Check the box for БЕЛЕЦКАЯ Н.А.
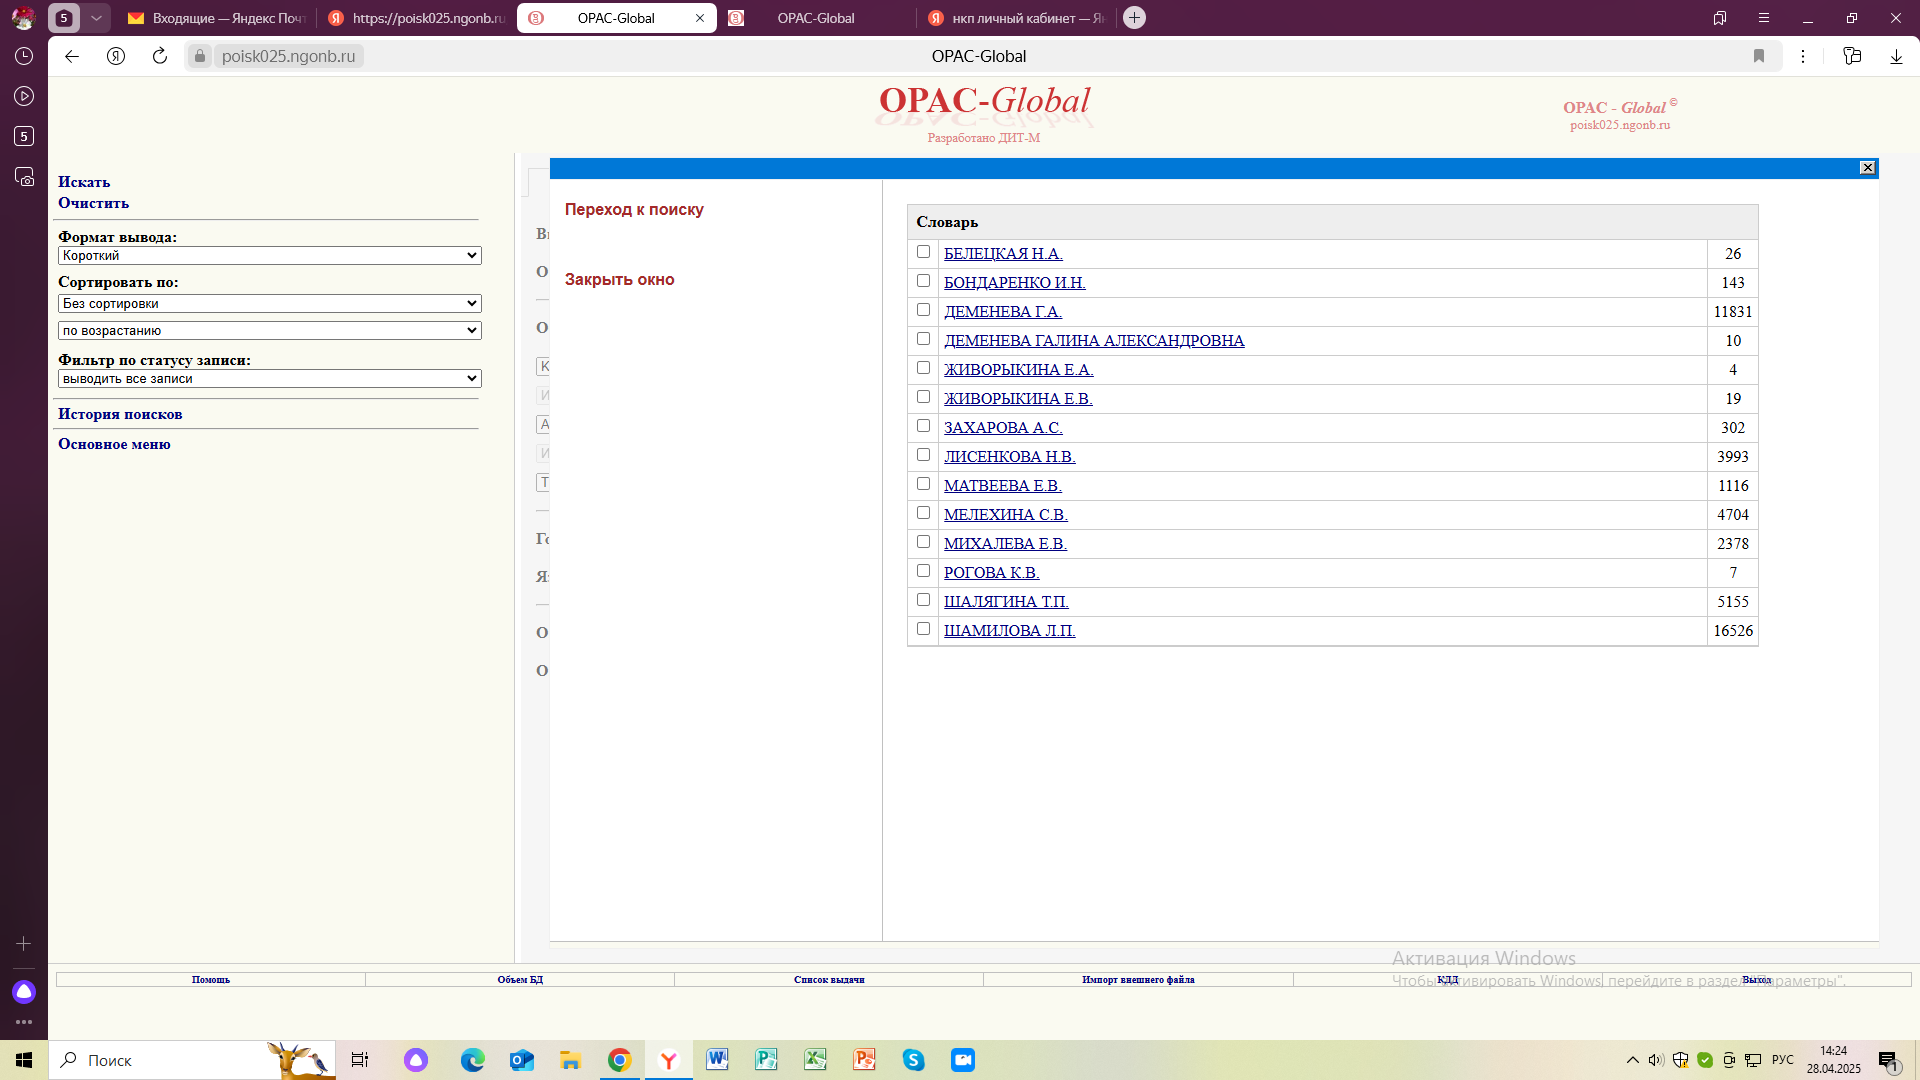Screen dimensions: 1920x1080 pos(923,252)
